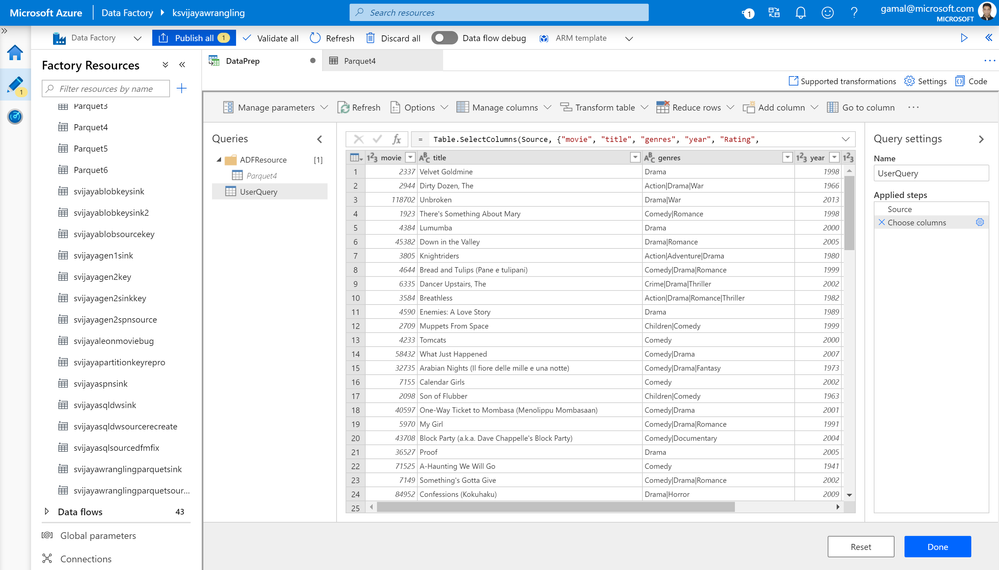Open title column filter dropdown
Image resolution: width=999 pixels, height=570 pixels.
point(635,157)
